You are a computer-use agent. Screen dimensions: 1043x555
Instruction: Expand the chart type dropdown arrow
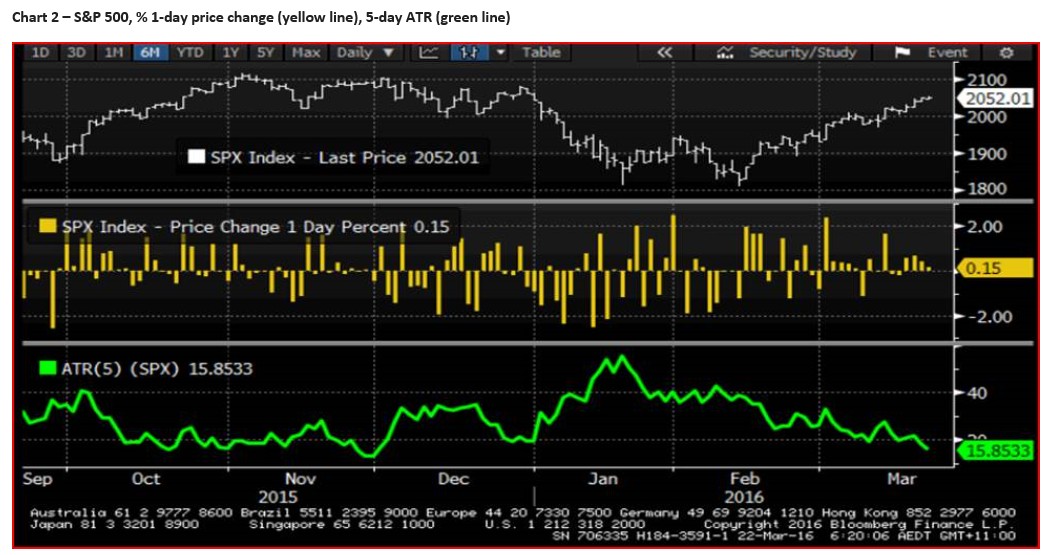click(500, 53)
